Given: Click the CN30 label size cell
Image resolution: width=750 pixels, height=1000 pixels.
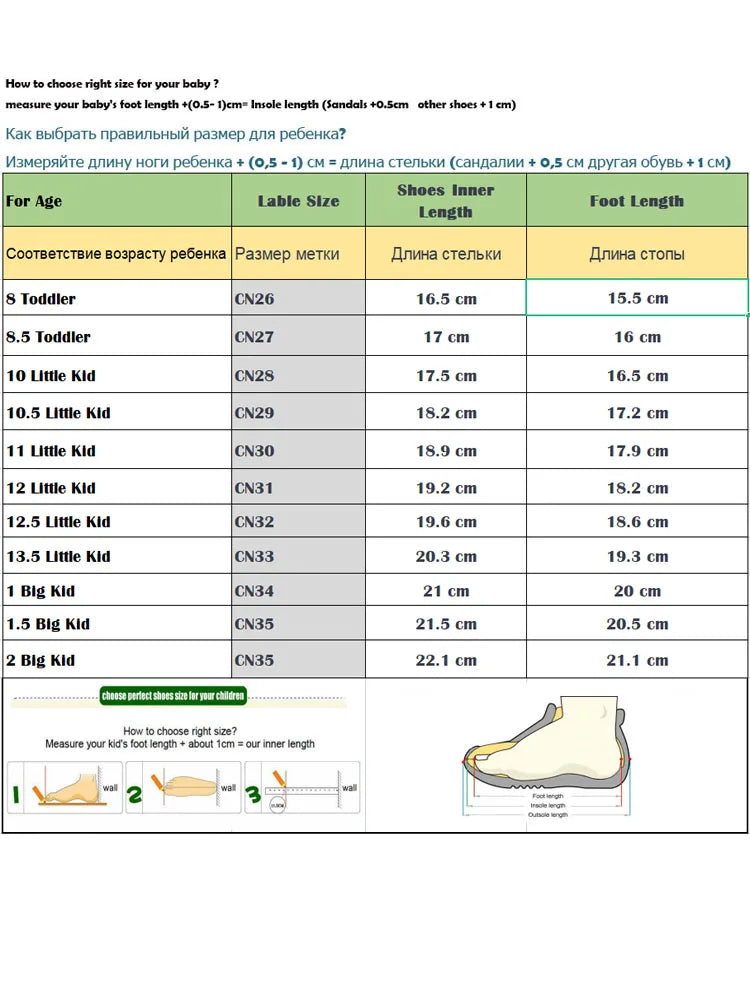Looking at the screenshot, I should 298,450.
